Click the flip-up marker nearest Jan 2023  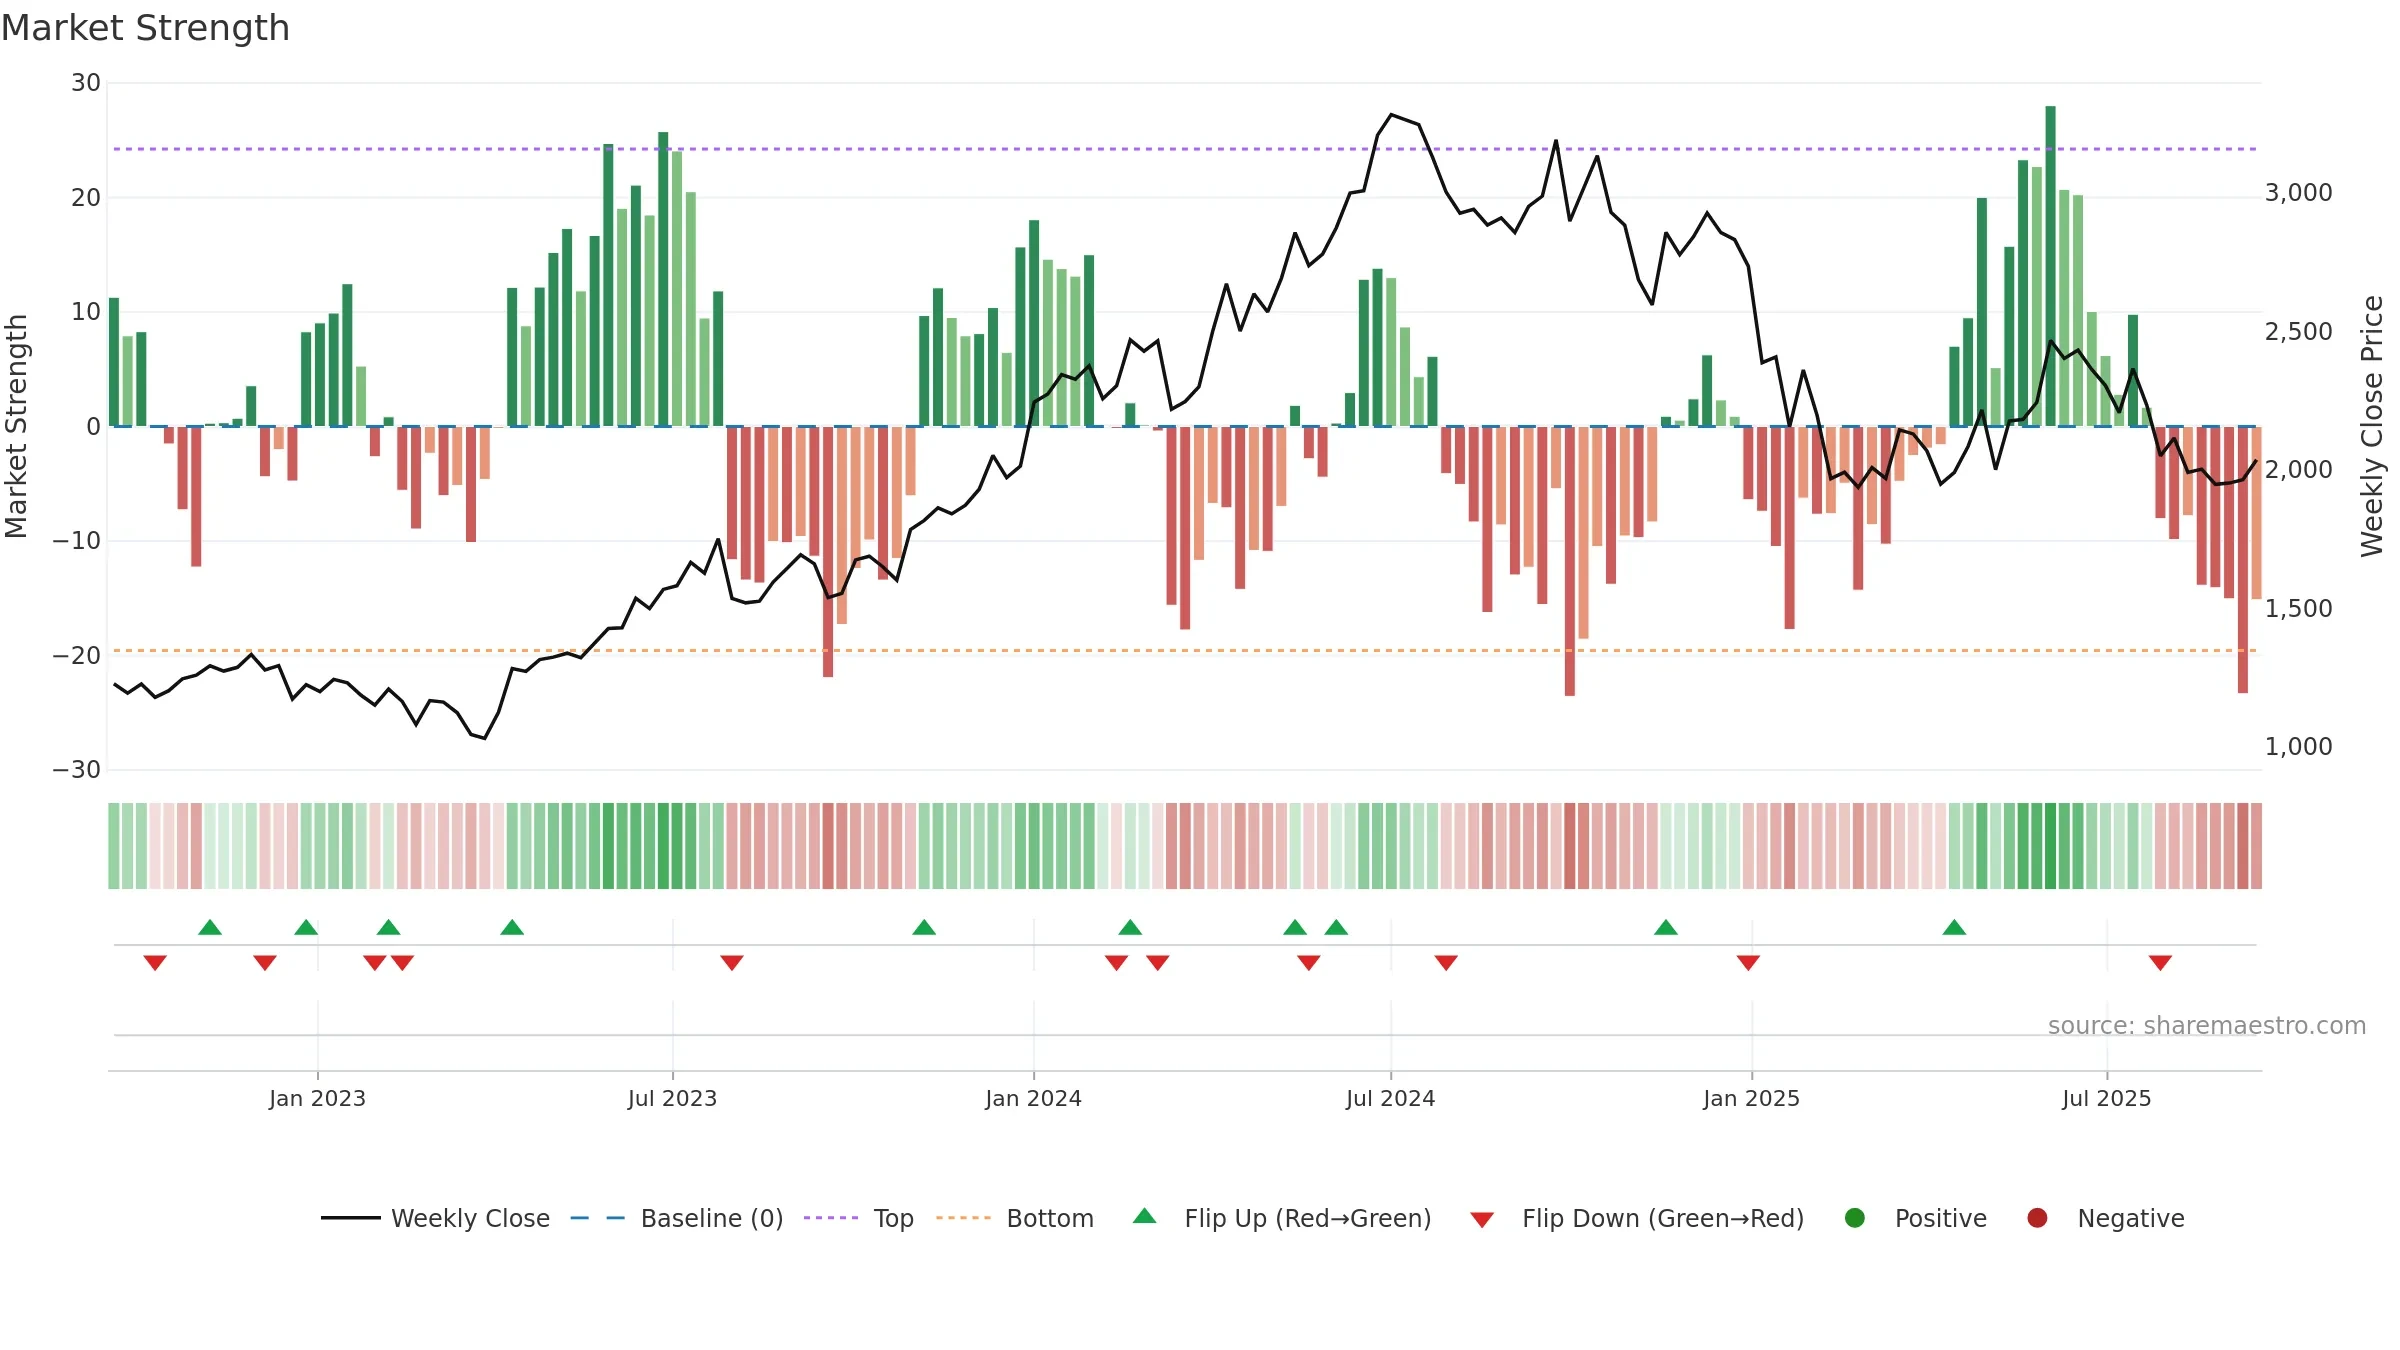tap(306, 927)
